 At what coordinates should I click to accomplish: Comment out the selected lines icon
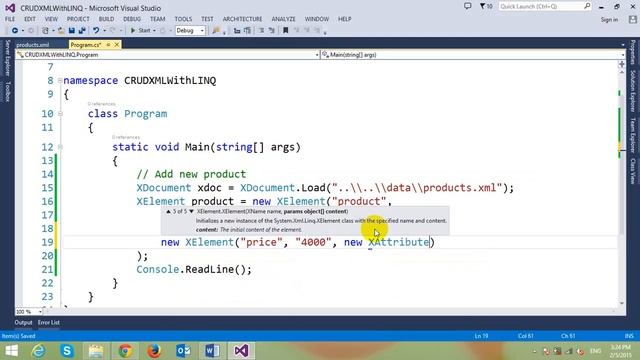point(261,31)
